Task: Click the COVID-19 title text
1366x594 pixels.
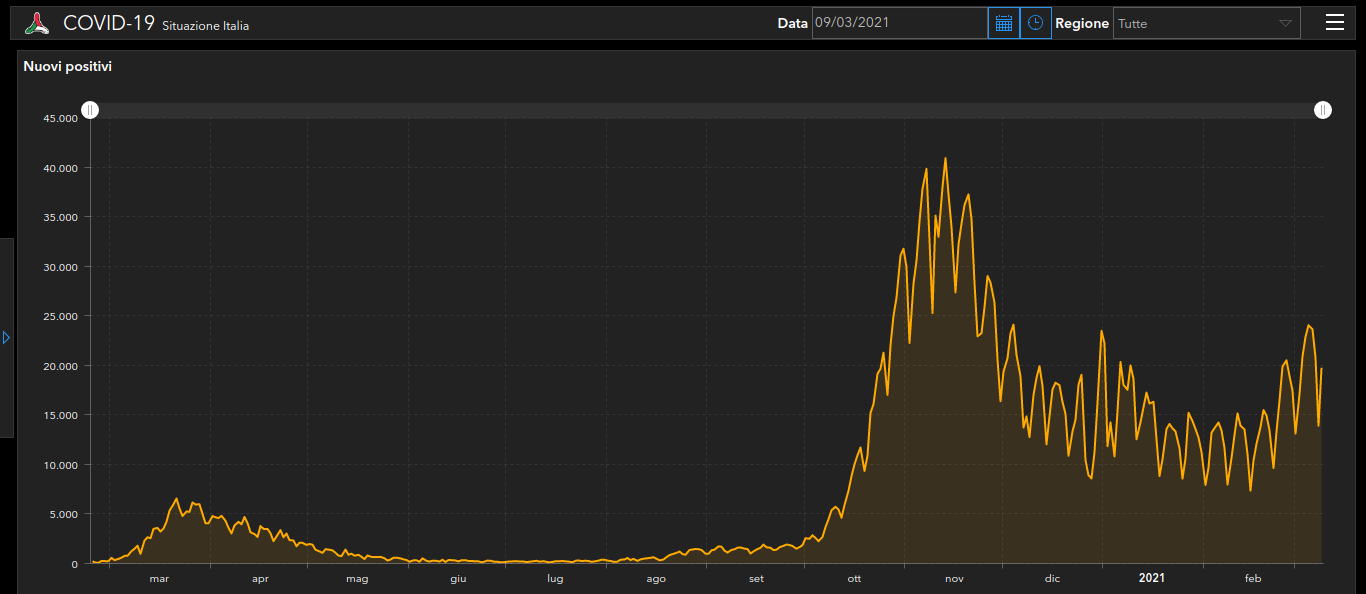Action: (109, 23)
